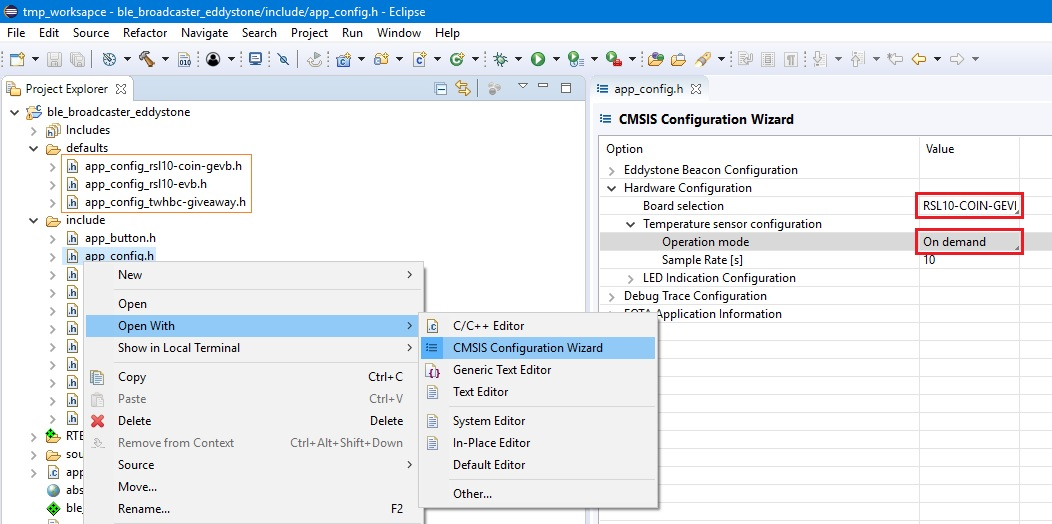
Task: Open the Navigate menu
Action: point(205,33)
